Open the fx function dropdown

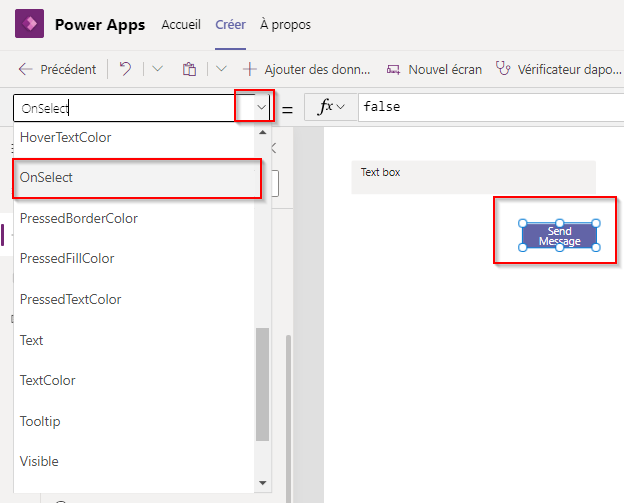331,107
